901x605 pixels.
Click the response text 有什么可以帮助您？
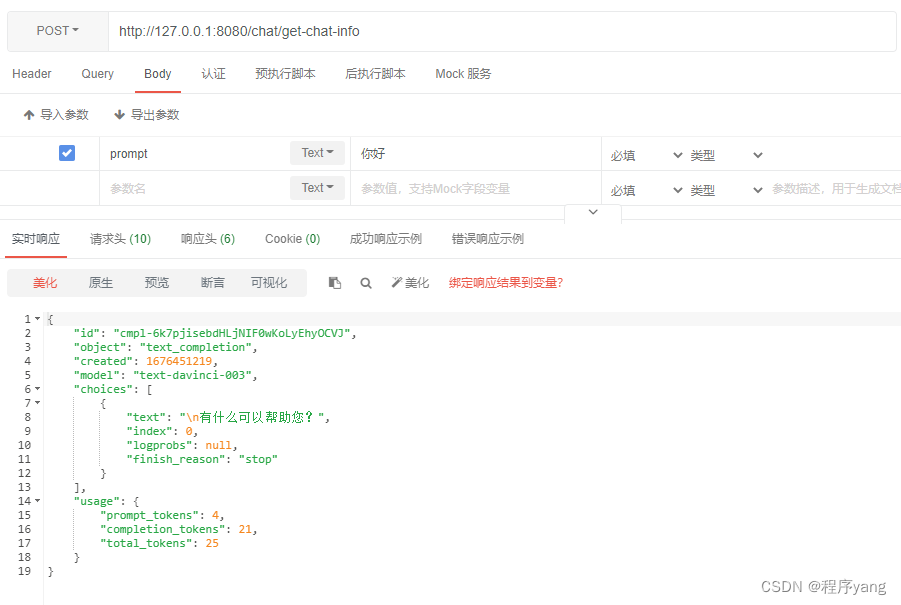pos(257,417)
